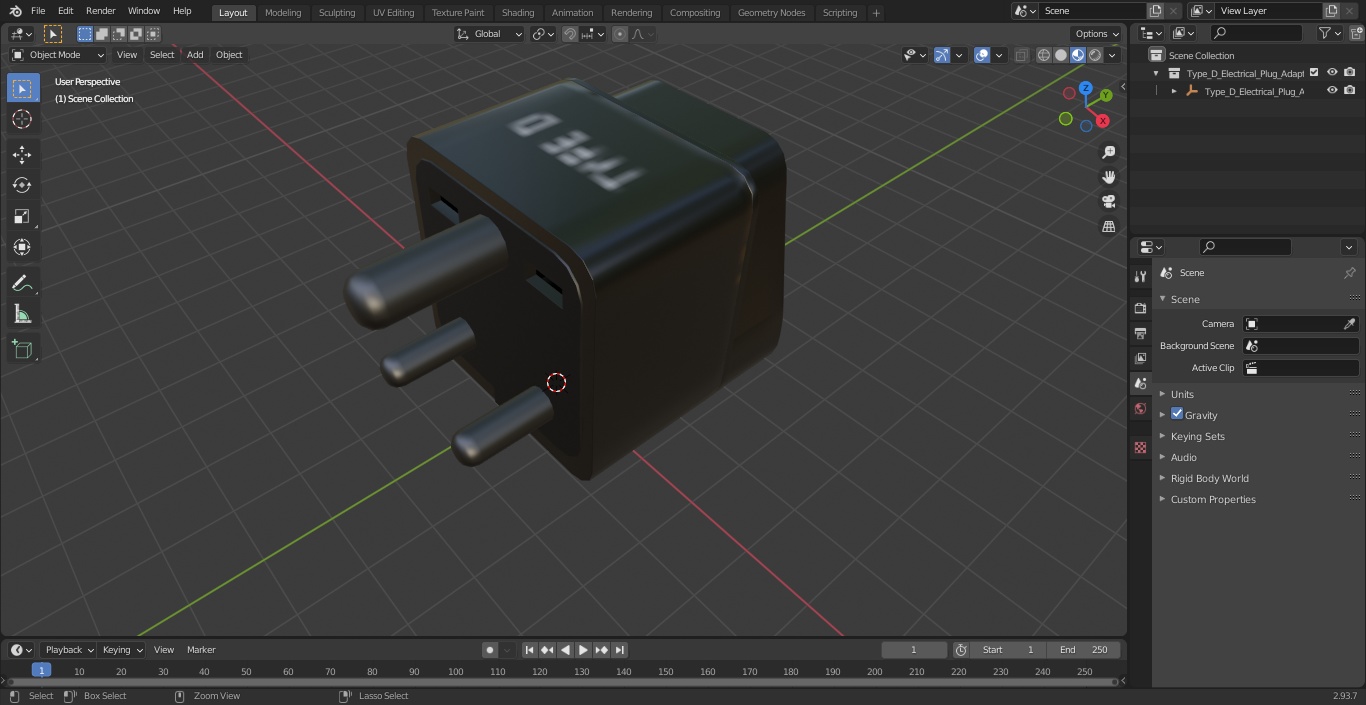Open the Texture properties tab

click(x=1140, y=447)
